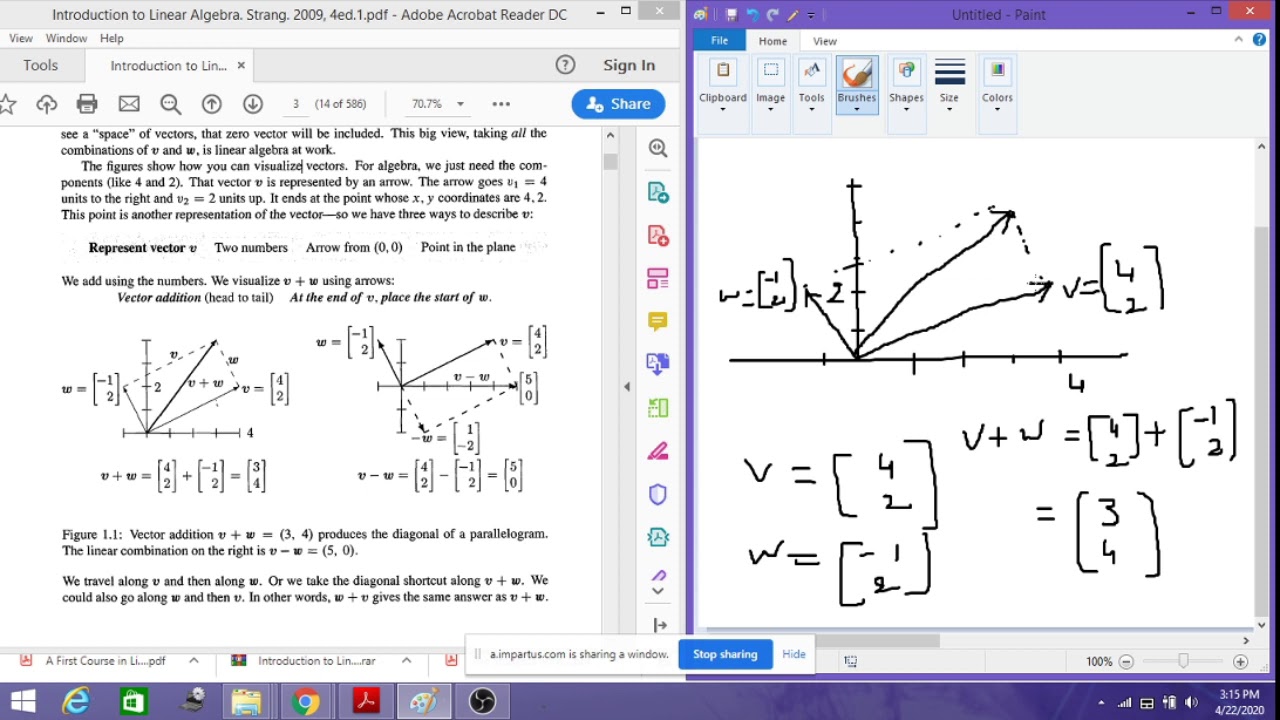Launch Internet Explorer from the taskbar
1280x720 pixels.
[76, 701]
